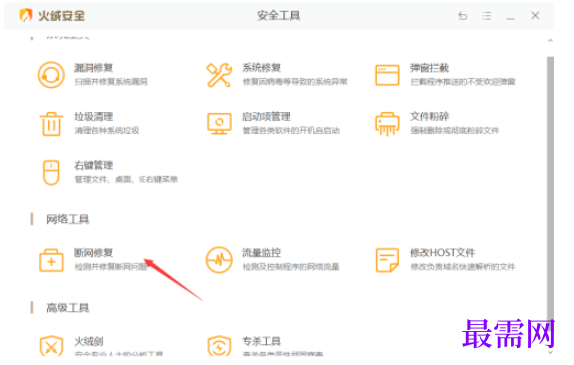Click the scrollbar down arrow
574x365 pixels.
click(550, 352)
